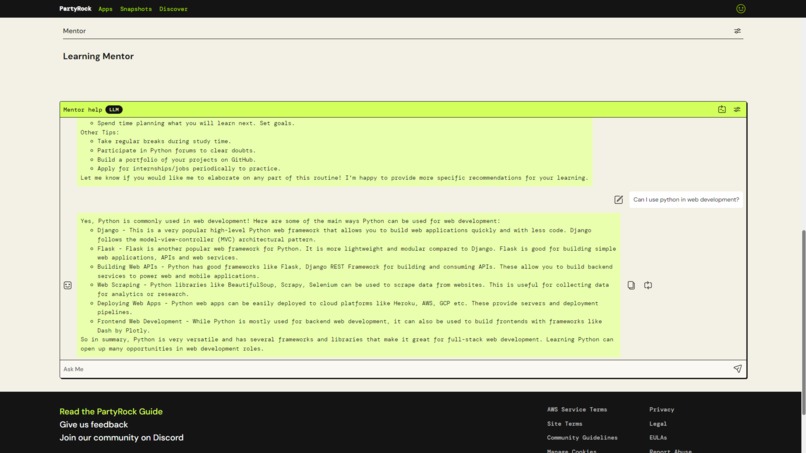
Task: Open Privacy footer link
Action: click(662, 409)
